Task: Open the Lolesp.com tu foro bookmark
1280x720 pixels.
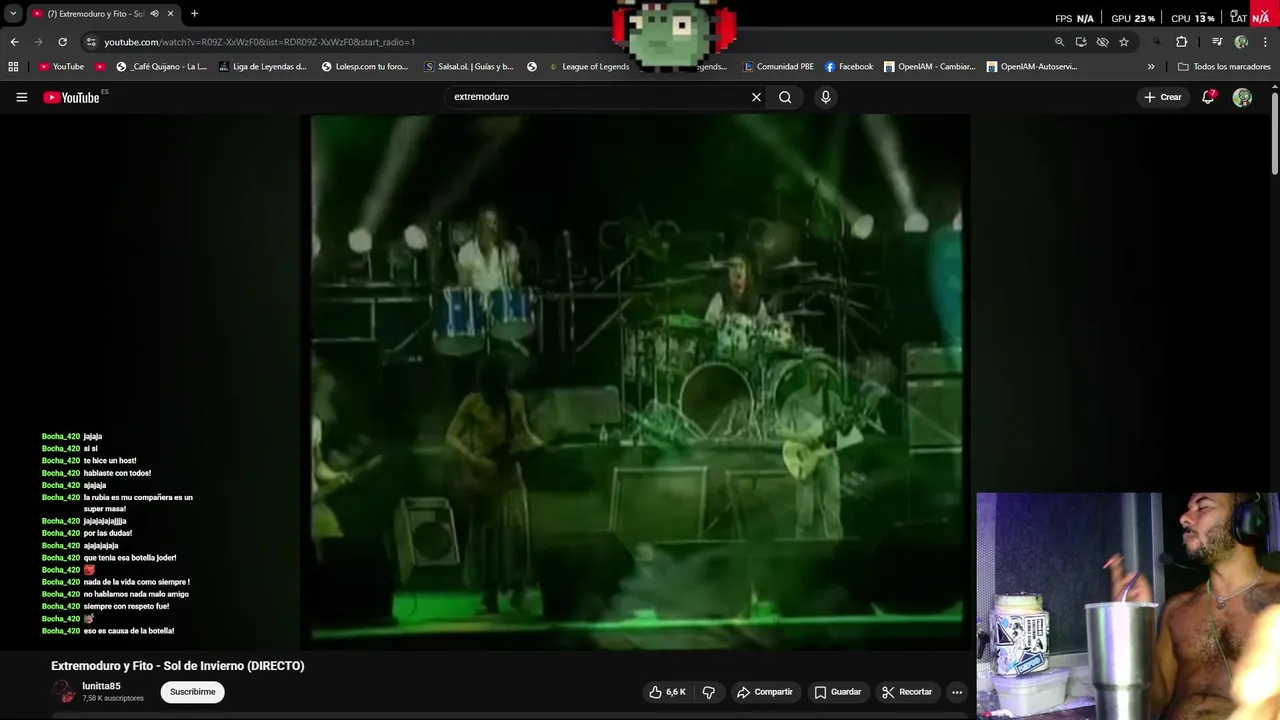Action: point(365,67)
